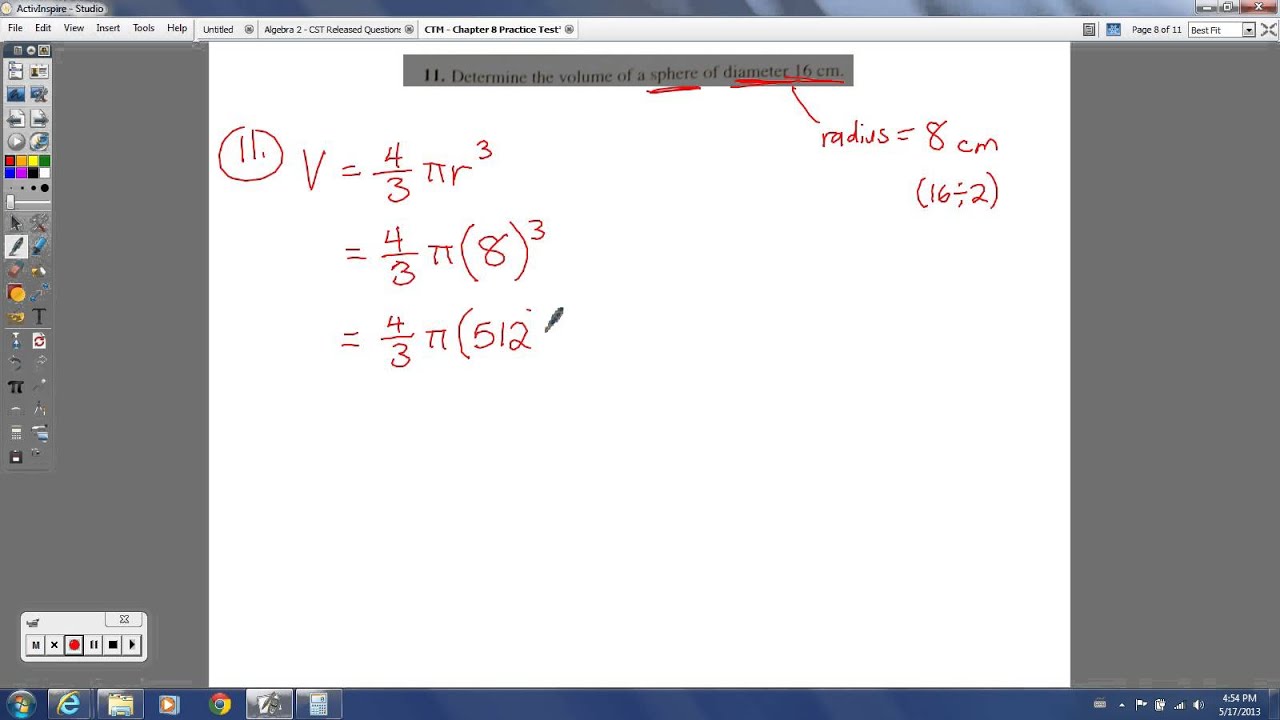
Task: Open the Main Menu toolbox icon
Action: coord(16,71)
